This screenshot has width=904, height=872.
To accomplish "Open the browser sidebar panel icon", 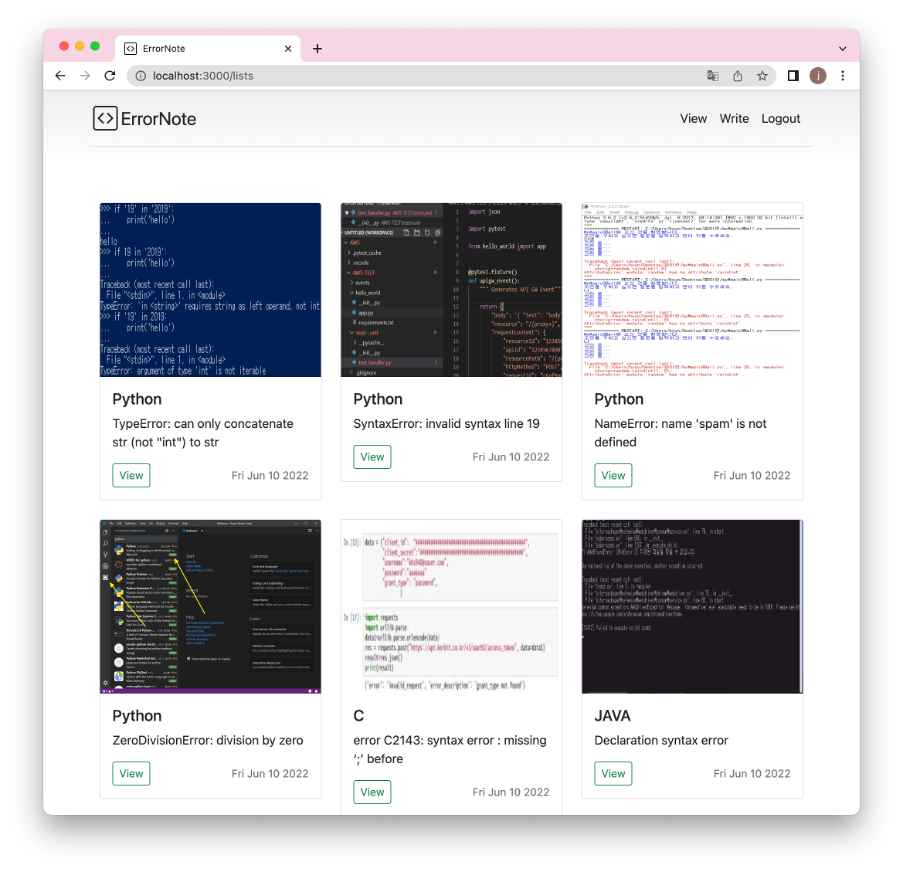I will point(792,75).
